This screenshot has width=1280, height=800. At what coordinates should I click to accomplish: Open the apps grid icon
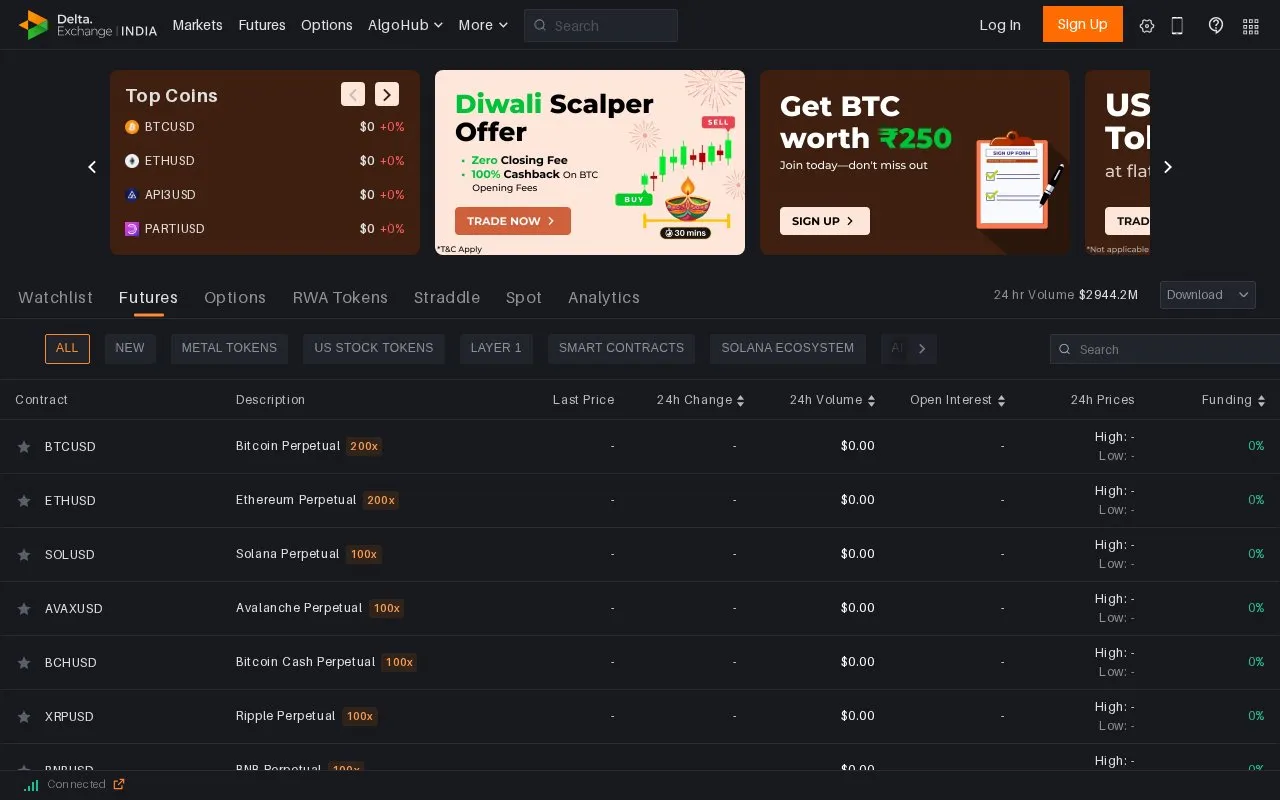(x=1250, y=26)
